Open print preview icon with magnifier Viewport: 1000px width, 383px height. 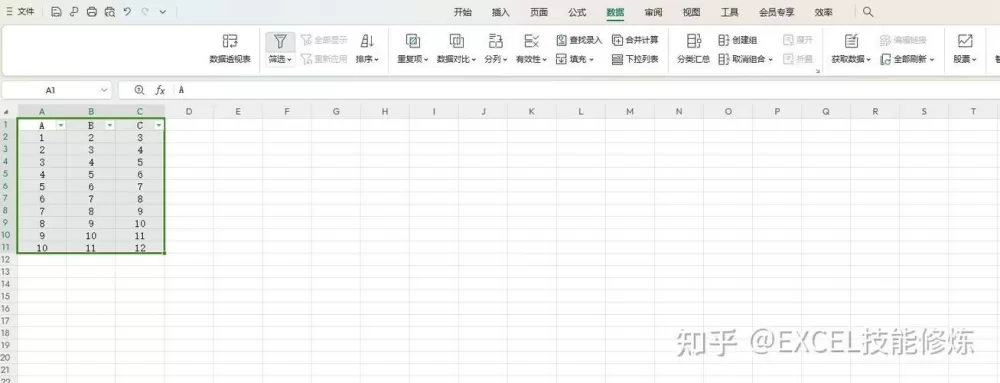click(x=110, y=11)
